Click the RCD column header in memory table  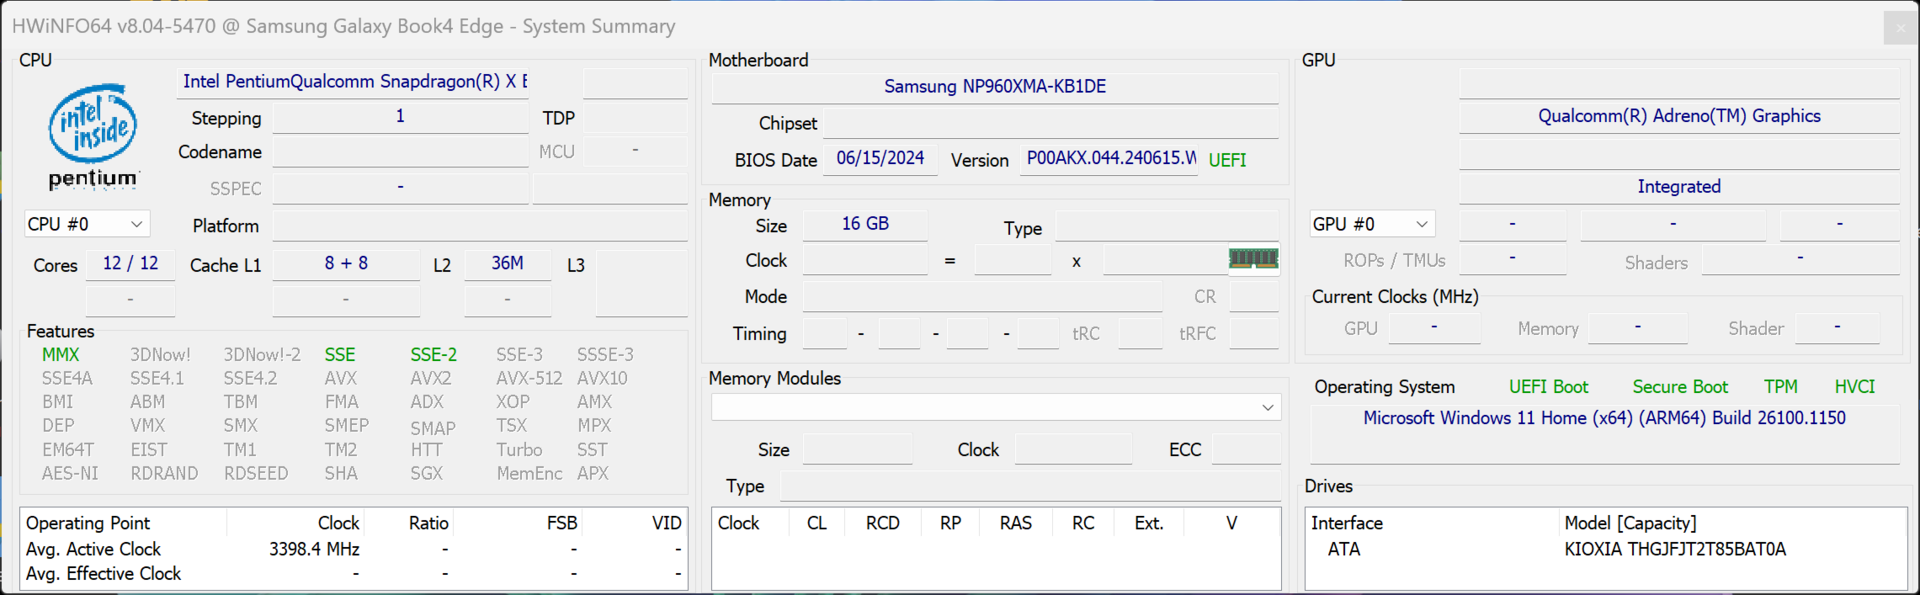[883, 523]
